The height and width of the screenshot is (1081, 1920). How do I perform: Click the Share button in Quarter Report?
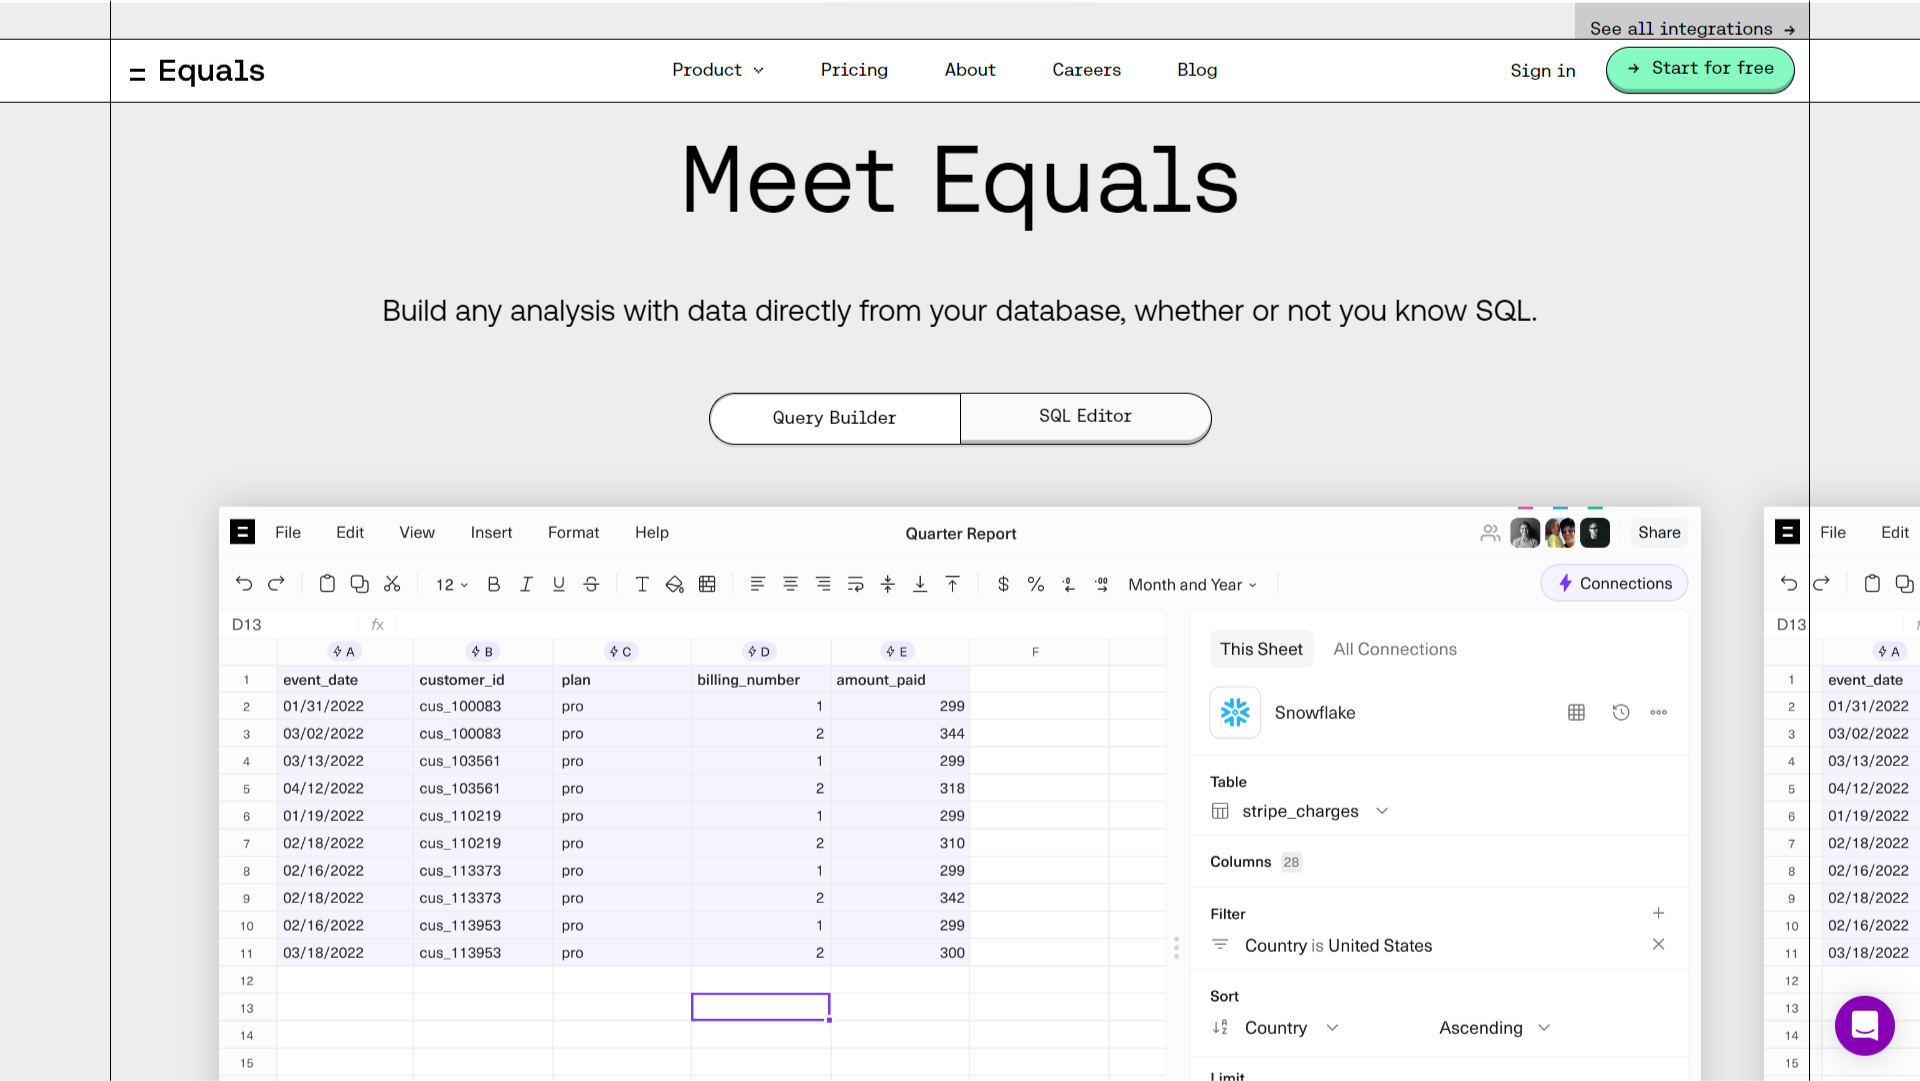[x=1659, y=533]
